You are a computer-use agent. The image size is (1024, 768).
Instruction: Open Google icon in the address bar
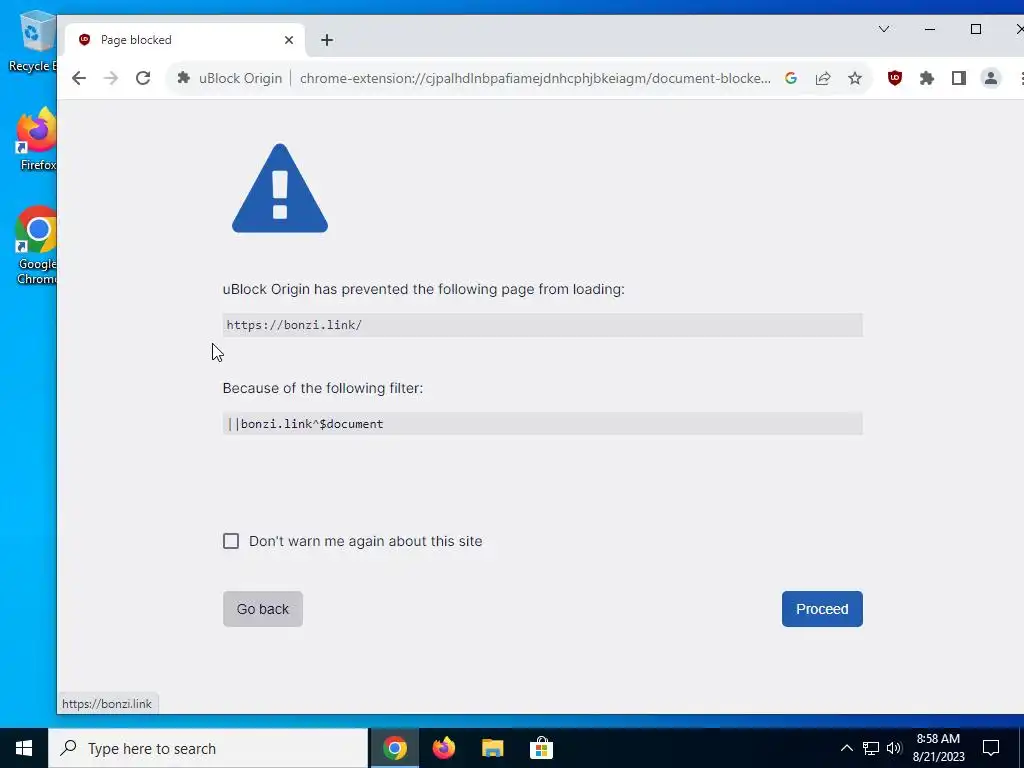point(791,78)
